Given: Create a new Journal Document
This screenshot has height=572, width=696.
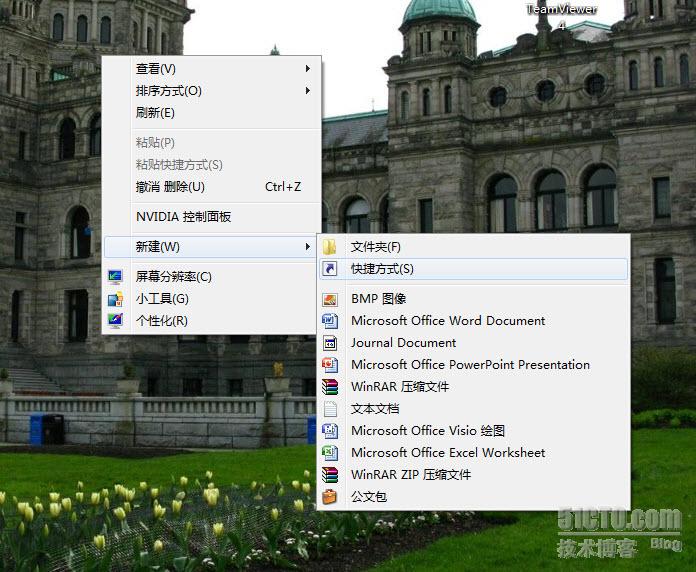Looking at the screenshot, I should click(x=474, y=343).
